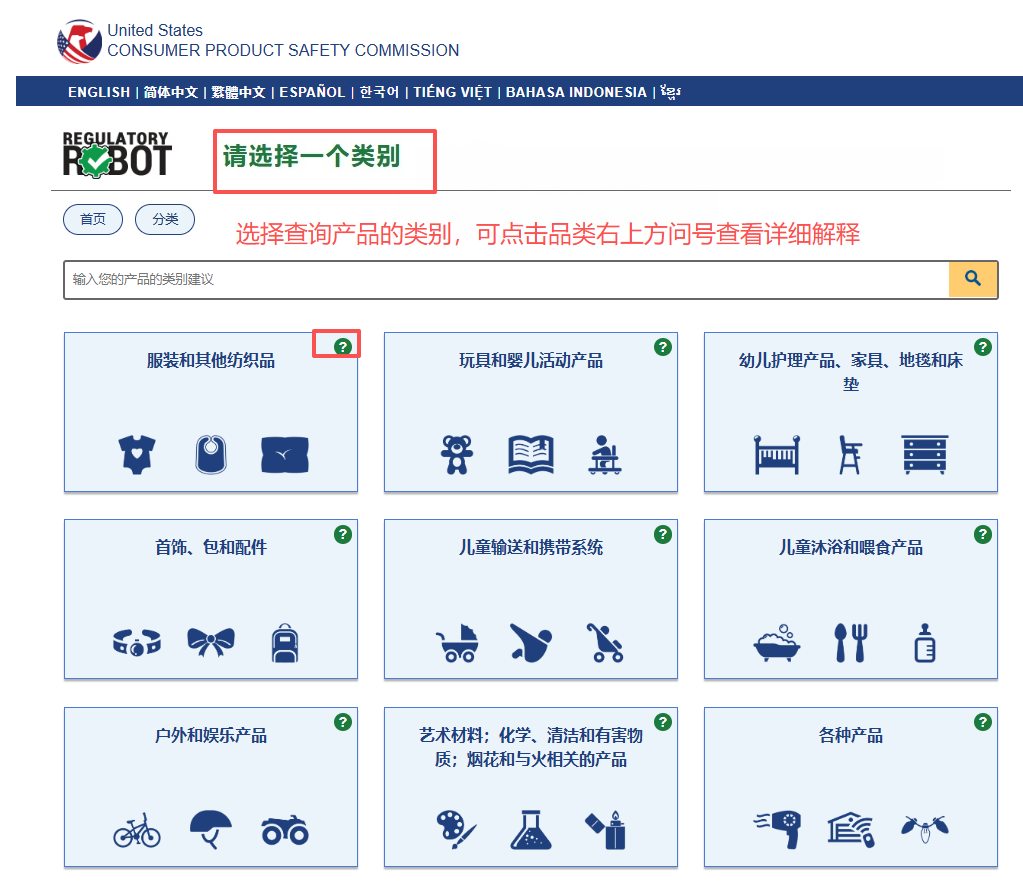Switch language to 简体中文
This screenshot has height=882, width=1023.
pos(171,92)
